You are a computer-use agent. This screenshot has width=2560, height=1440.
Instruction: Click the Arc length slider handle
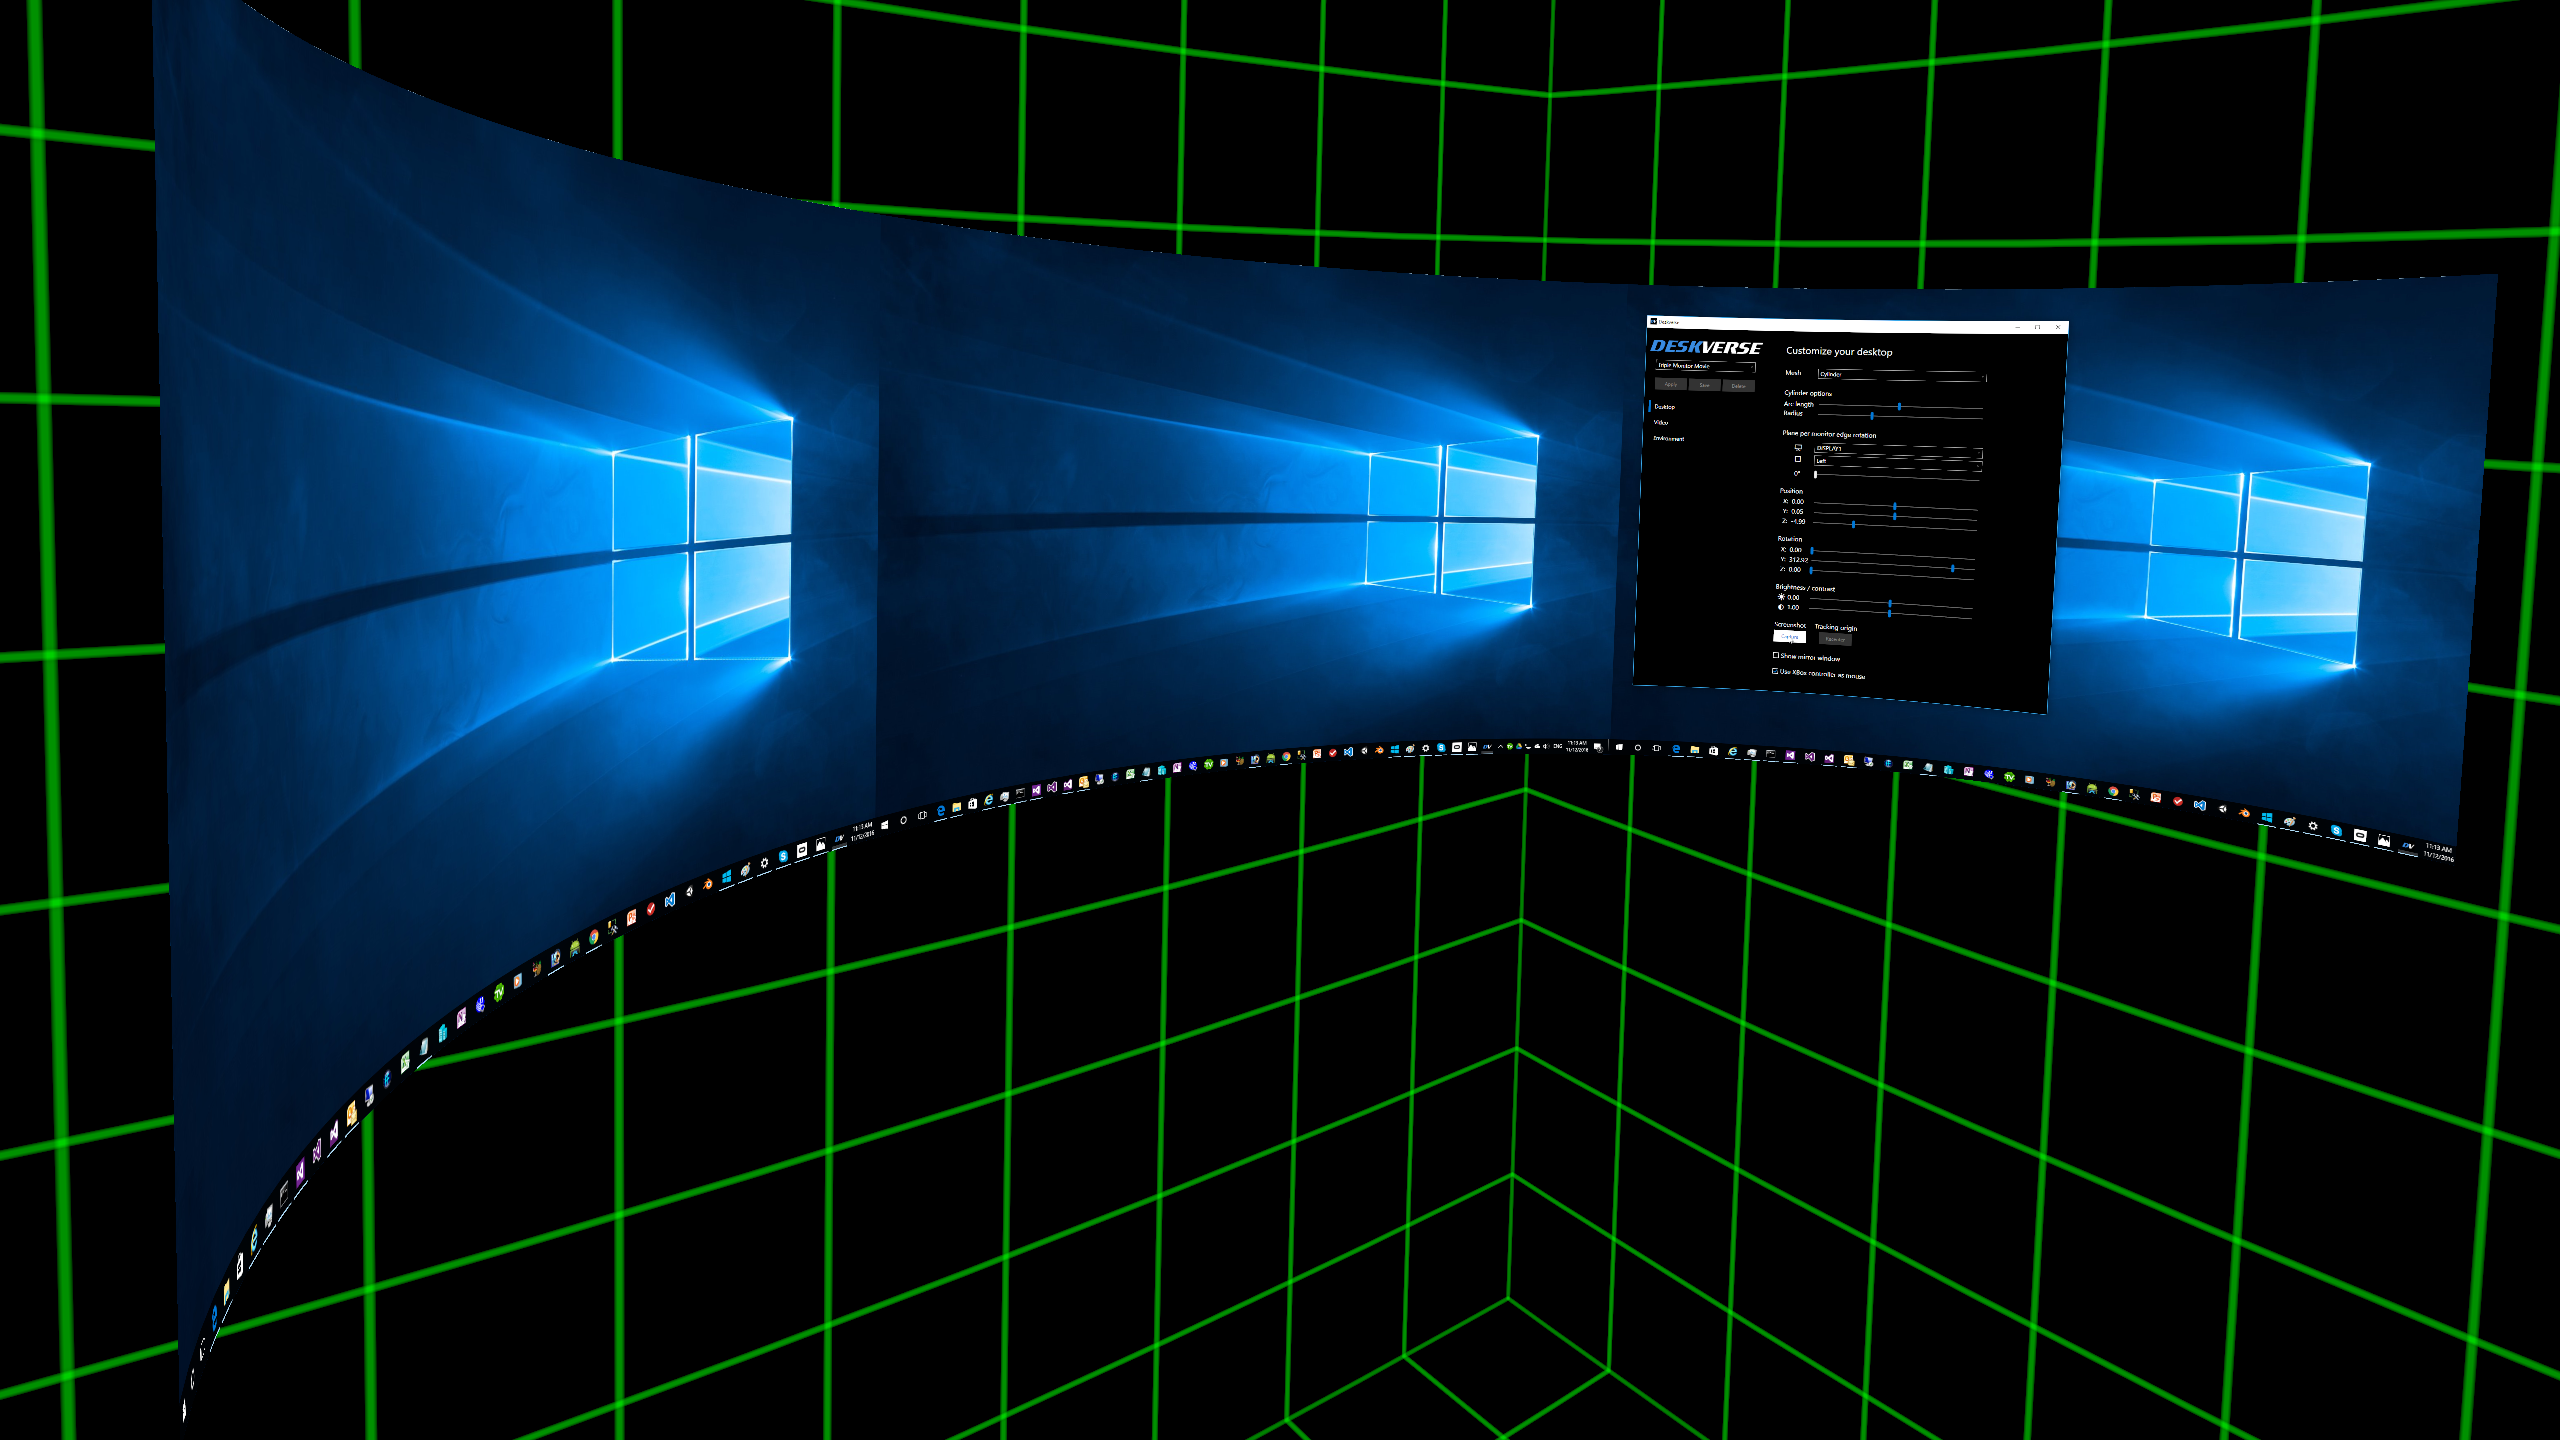(x=1899, y=406)
